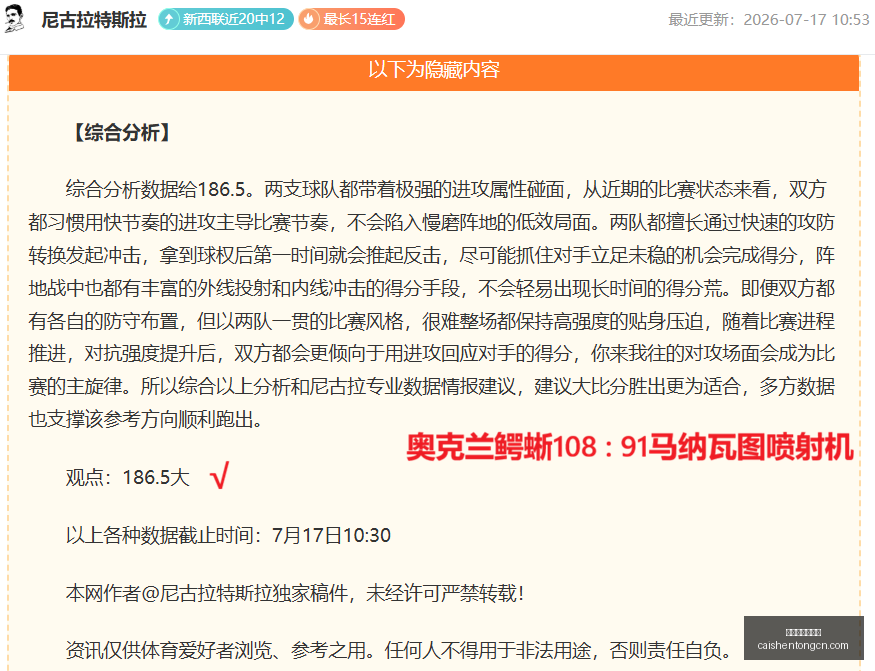Click the red check mark after 186.5大
This screenshot has width=875, height=671.
pyautogui.click(x=219, y=476)
